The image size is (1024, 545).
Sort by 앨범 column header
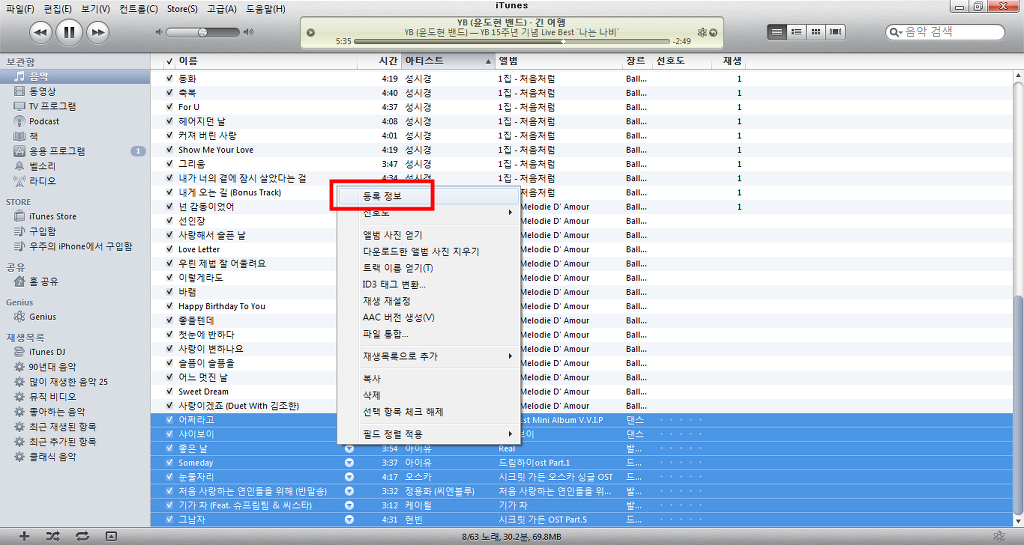(x=560, y=61)
